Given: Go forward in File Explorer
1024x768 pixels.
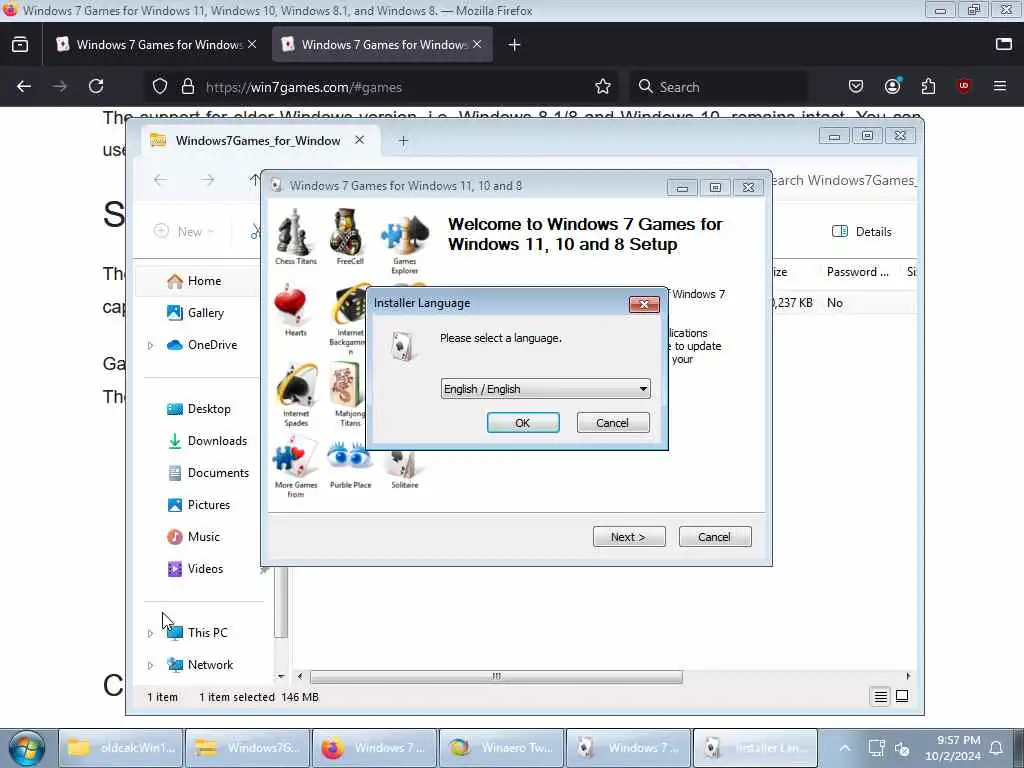Looking at the screenshot, I should (x=208, y=180).
